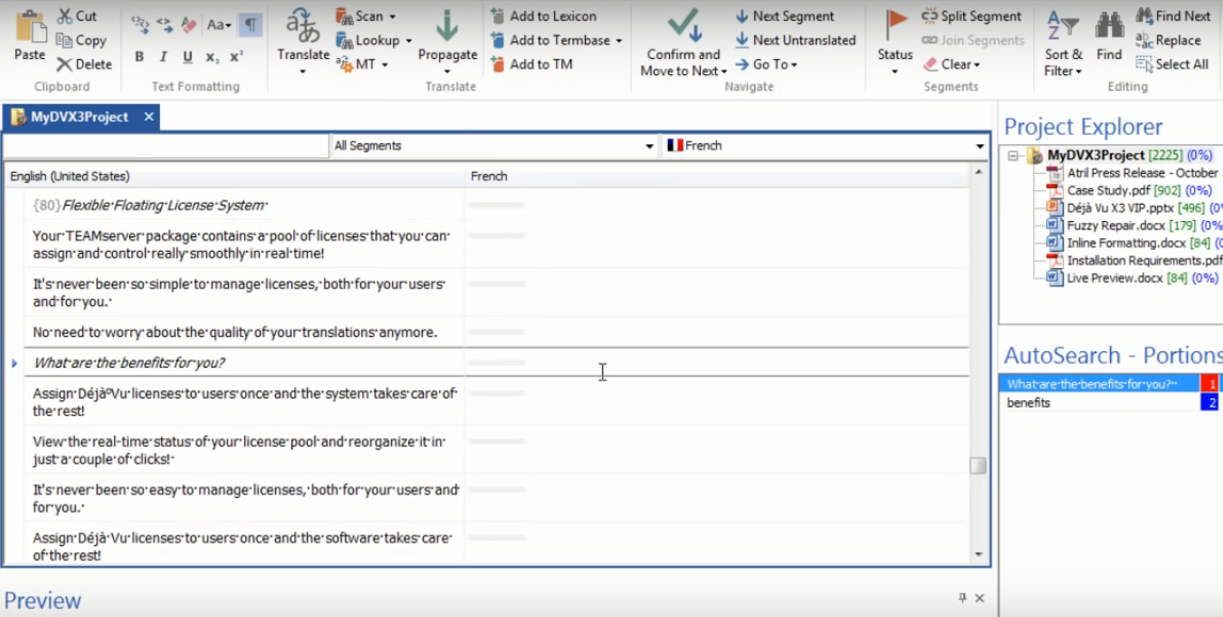
Task: Toggle Underline formatting
Action: coord(187,57)
